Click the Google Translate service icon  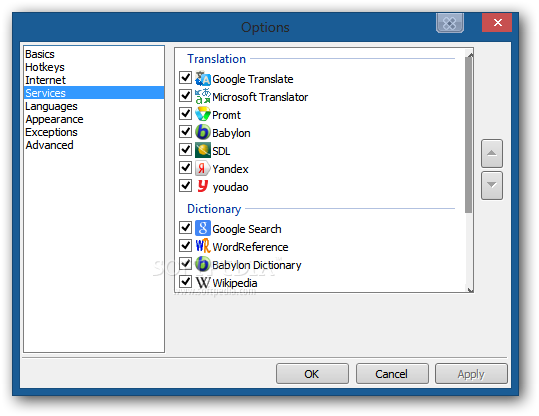[x=203, y=79]
